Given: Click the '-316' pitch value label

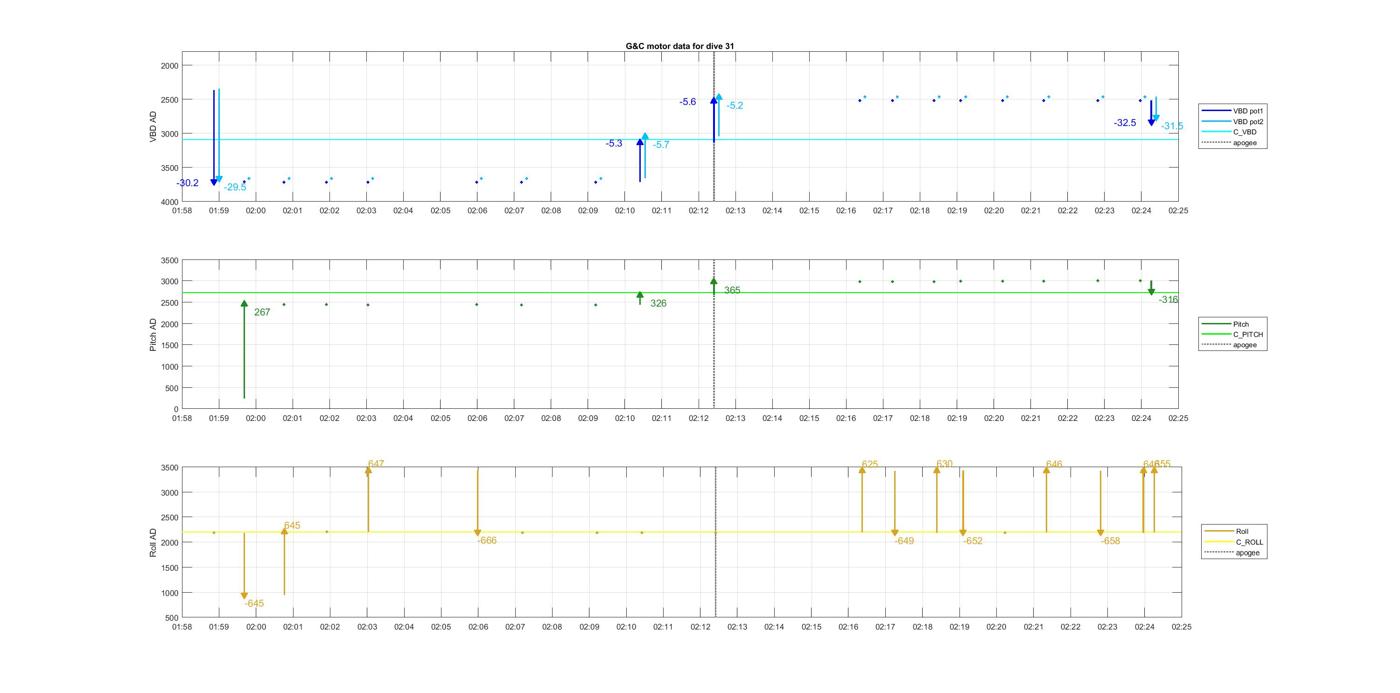Looking at the screenshot, I should point(1168,301).
